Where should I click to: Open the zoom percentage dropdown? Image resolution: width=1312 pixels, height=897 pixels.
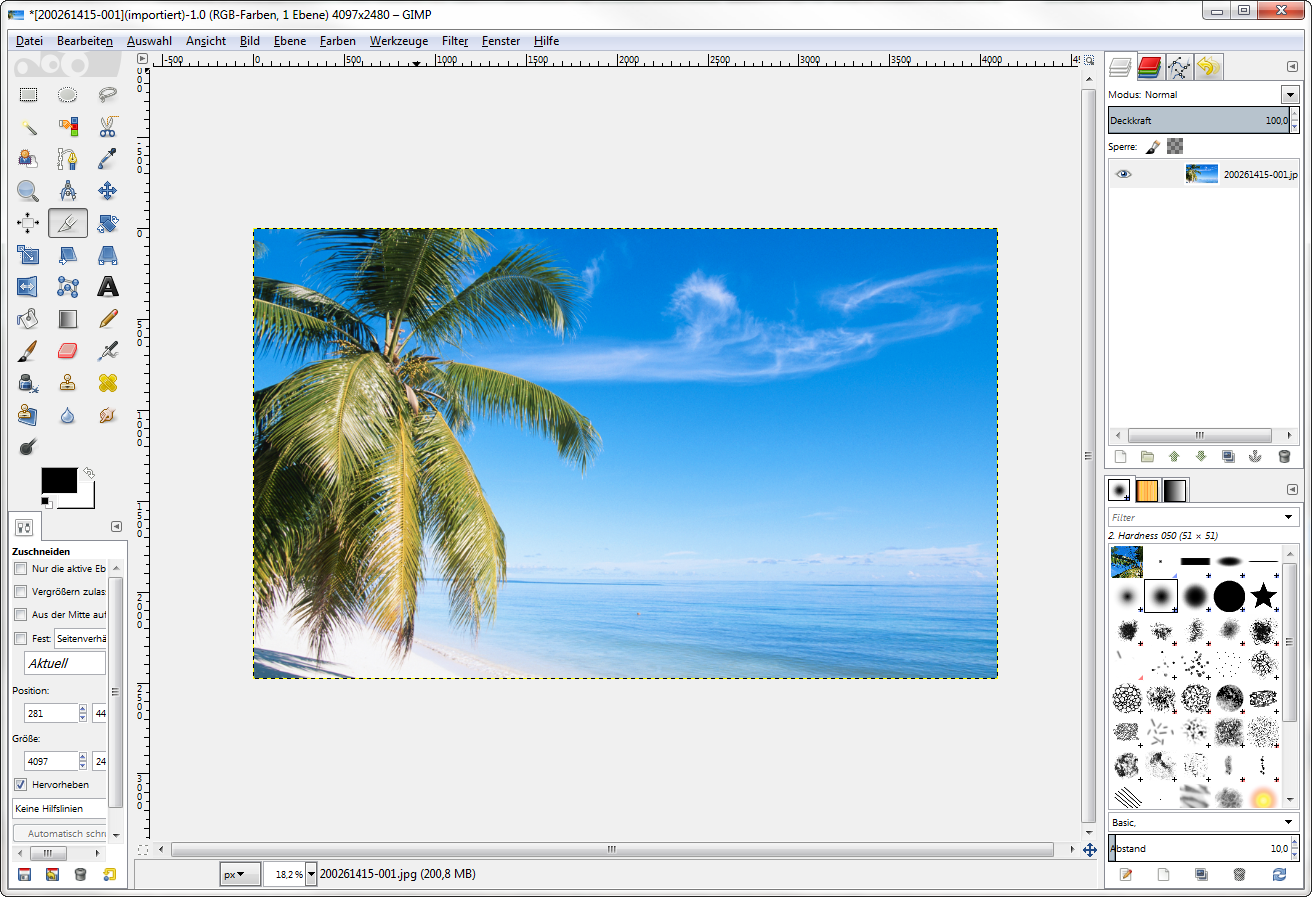[311, 874]
